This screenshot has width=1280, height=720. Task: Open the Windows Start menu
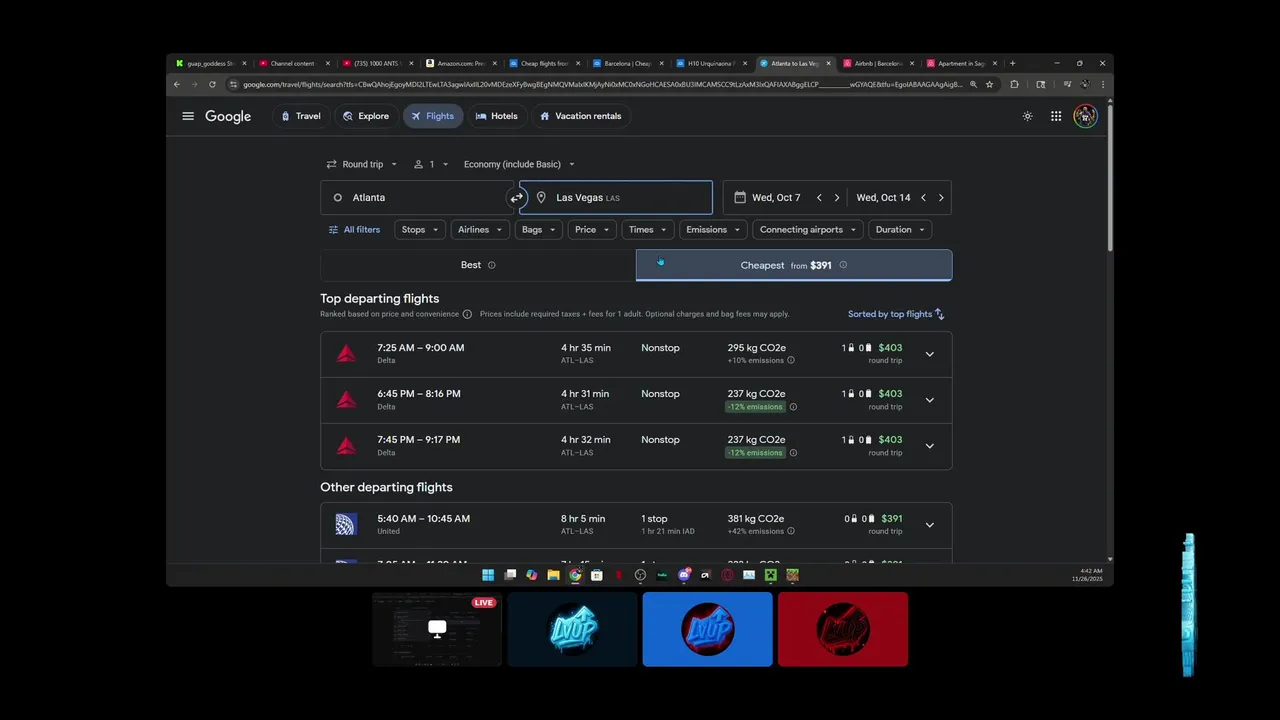(488, 575)
